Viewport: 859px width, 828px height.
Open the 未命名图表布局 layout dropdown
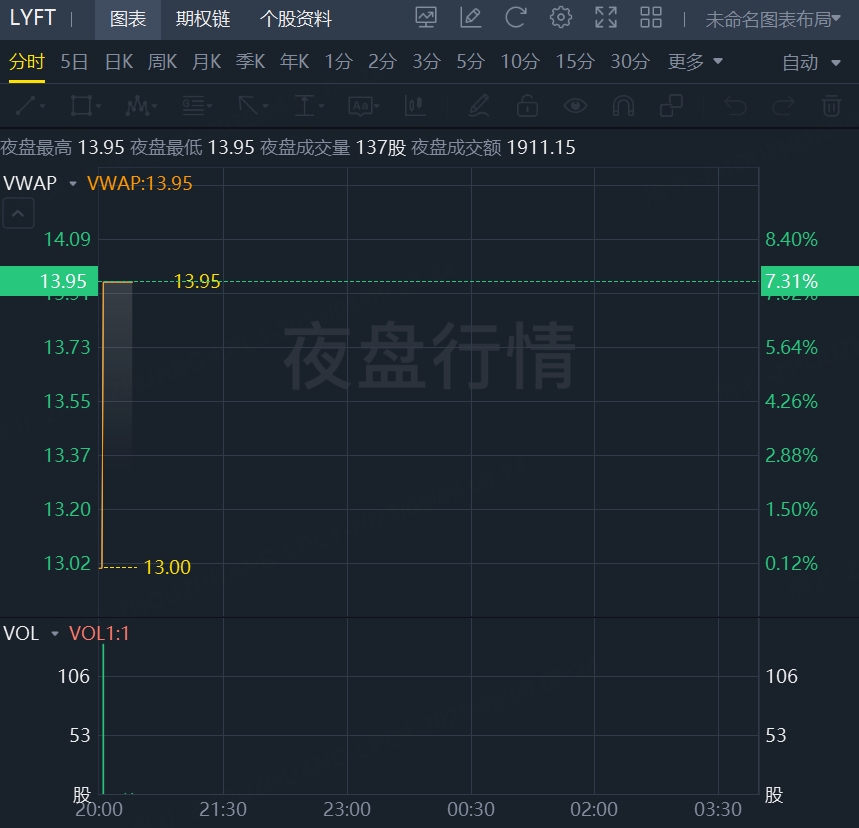click(772, 20)
